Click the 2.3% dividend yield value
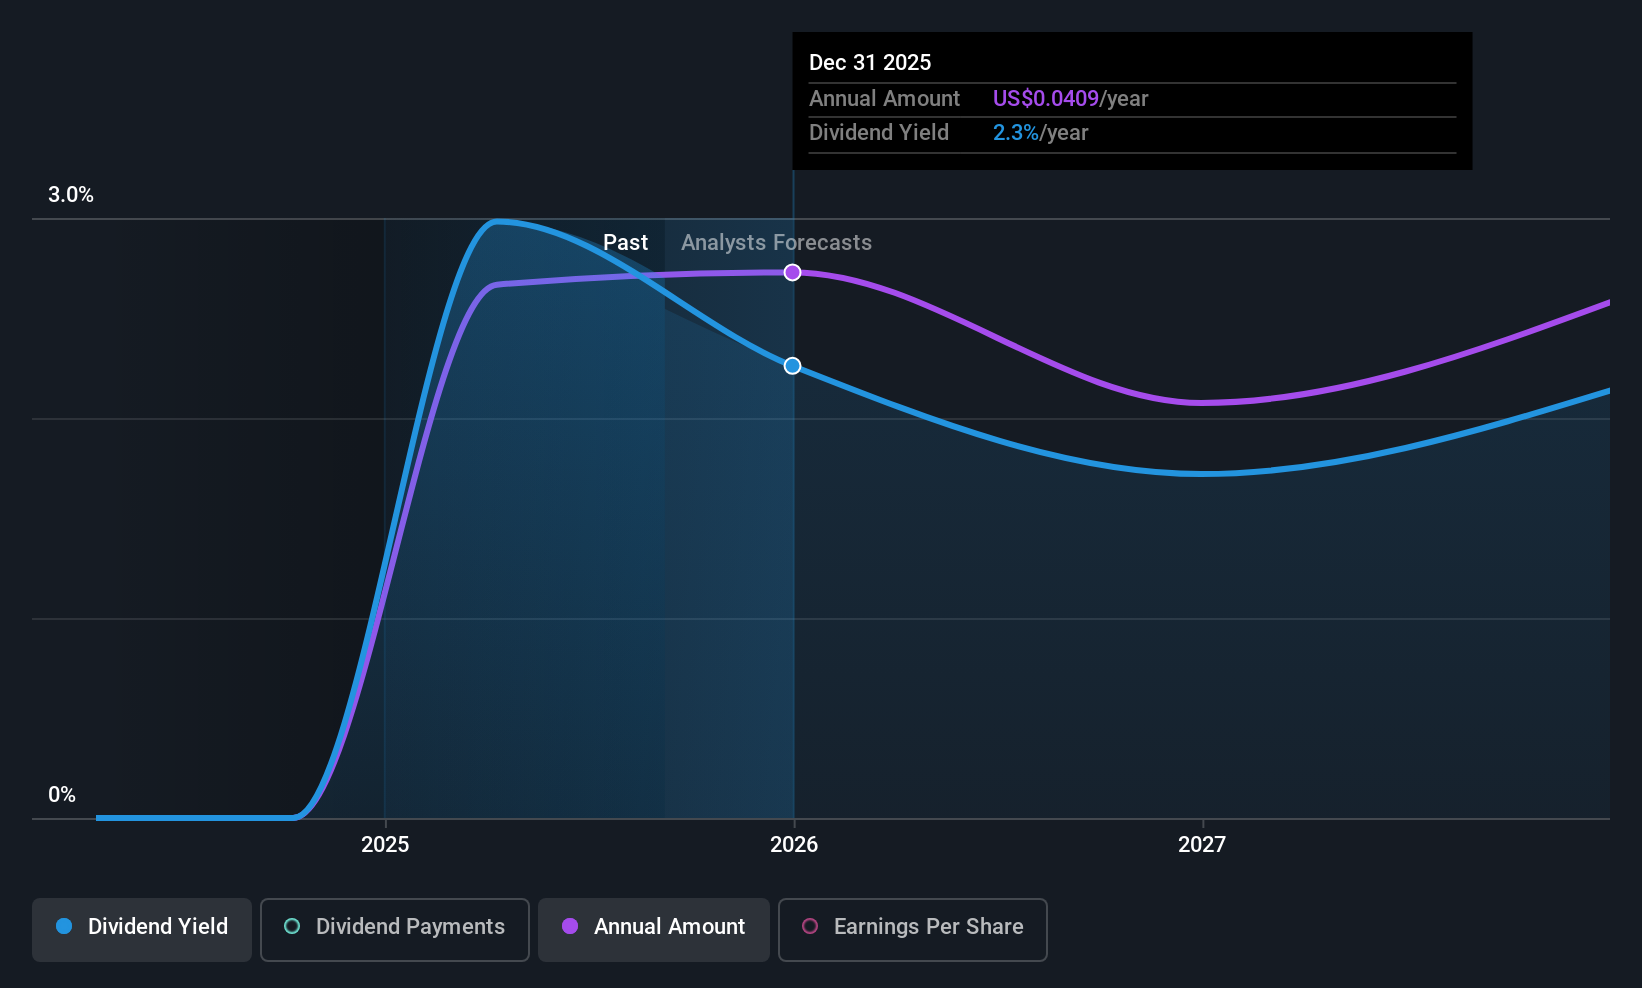This screenshot has width=1642, height=988. [x=1016, y=133]
